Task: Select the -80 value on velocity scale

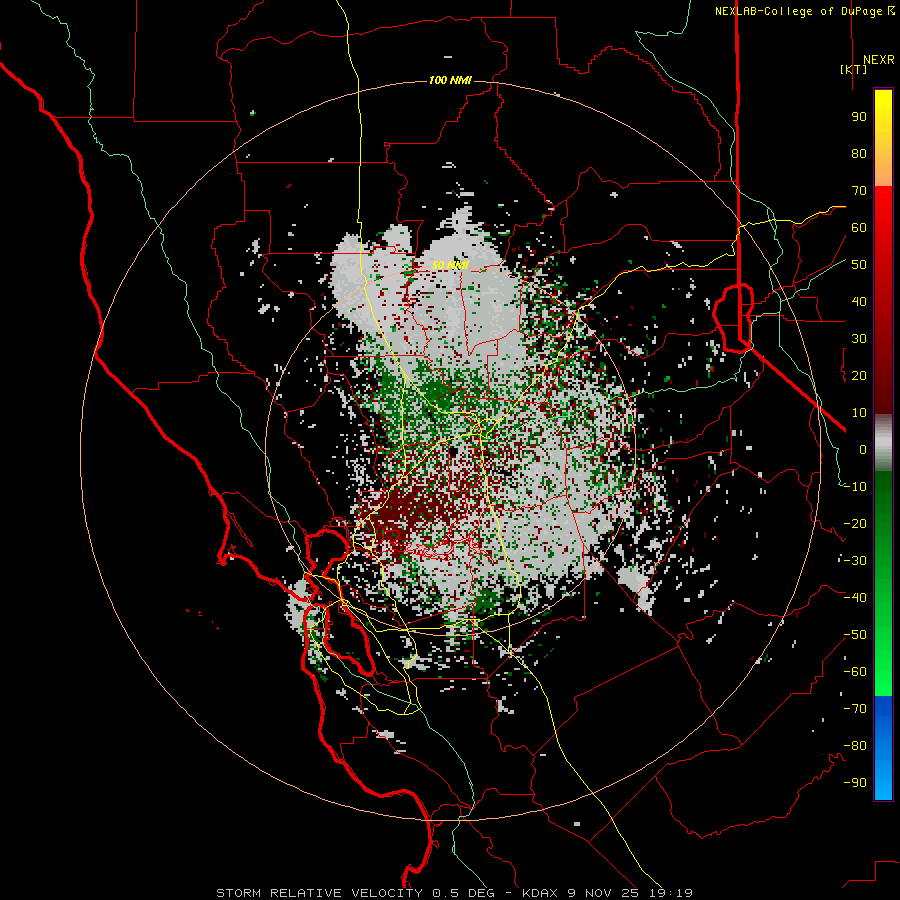Action: (x=855, y=746)
